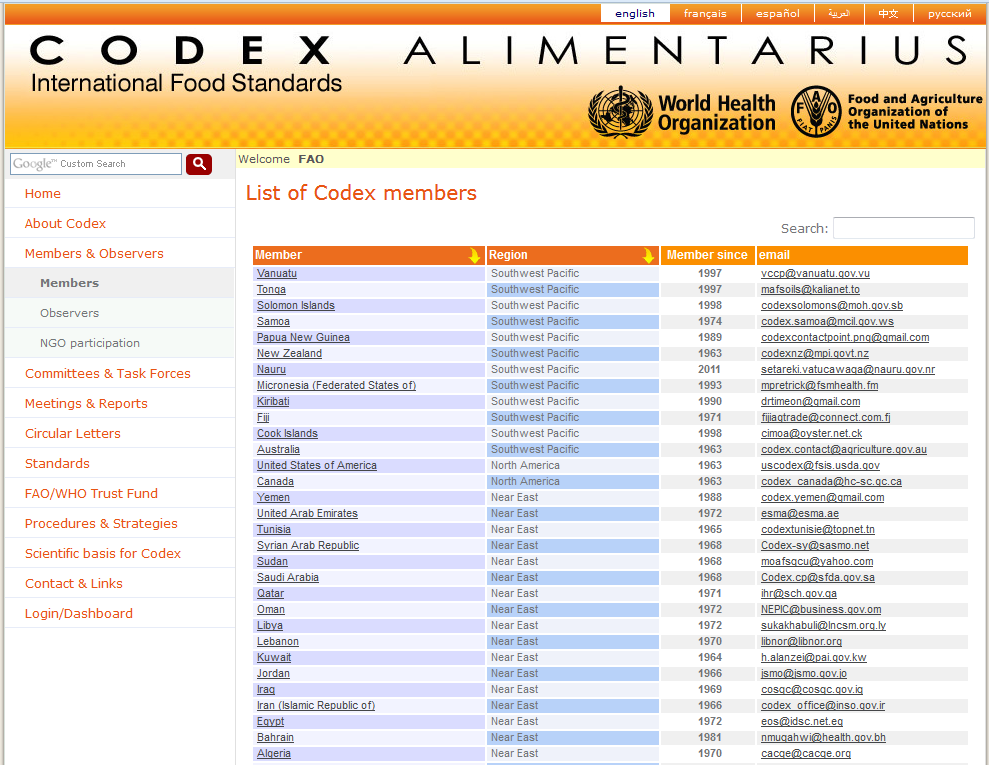This screenshot has height=765, width=989.
Task: Click the Codex Alimentarius banner title
Action: click(498, 51)
